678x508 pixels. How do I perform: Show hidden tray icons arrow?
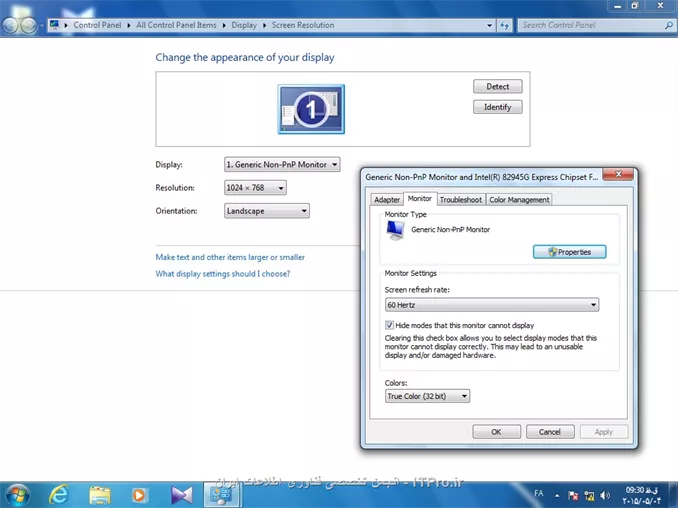(x=557, y=495)
